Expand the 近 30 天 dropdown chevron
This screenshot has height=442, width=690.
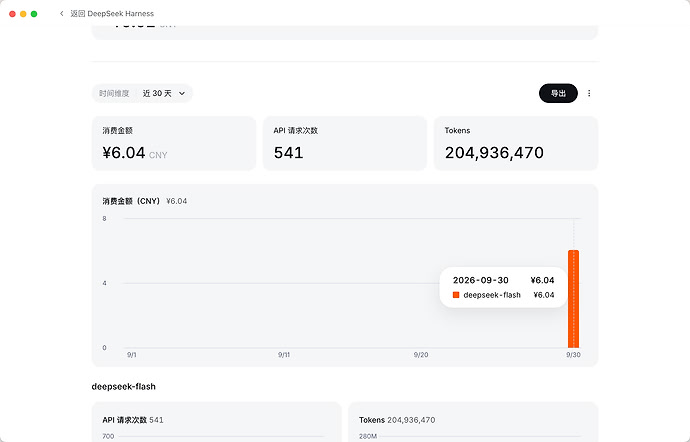182,93
